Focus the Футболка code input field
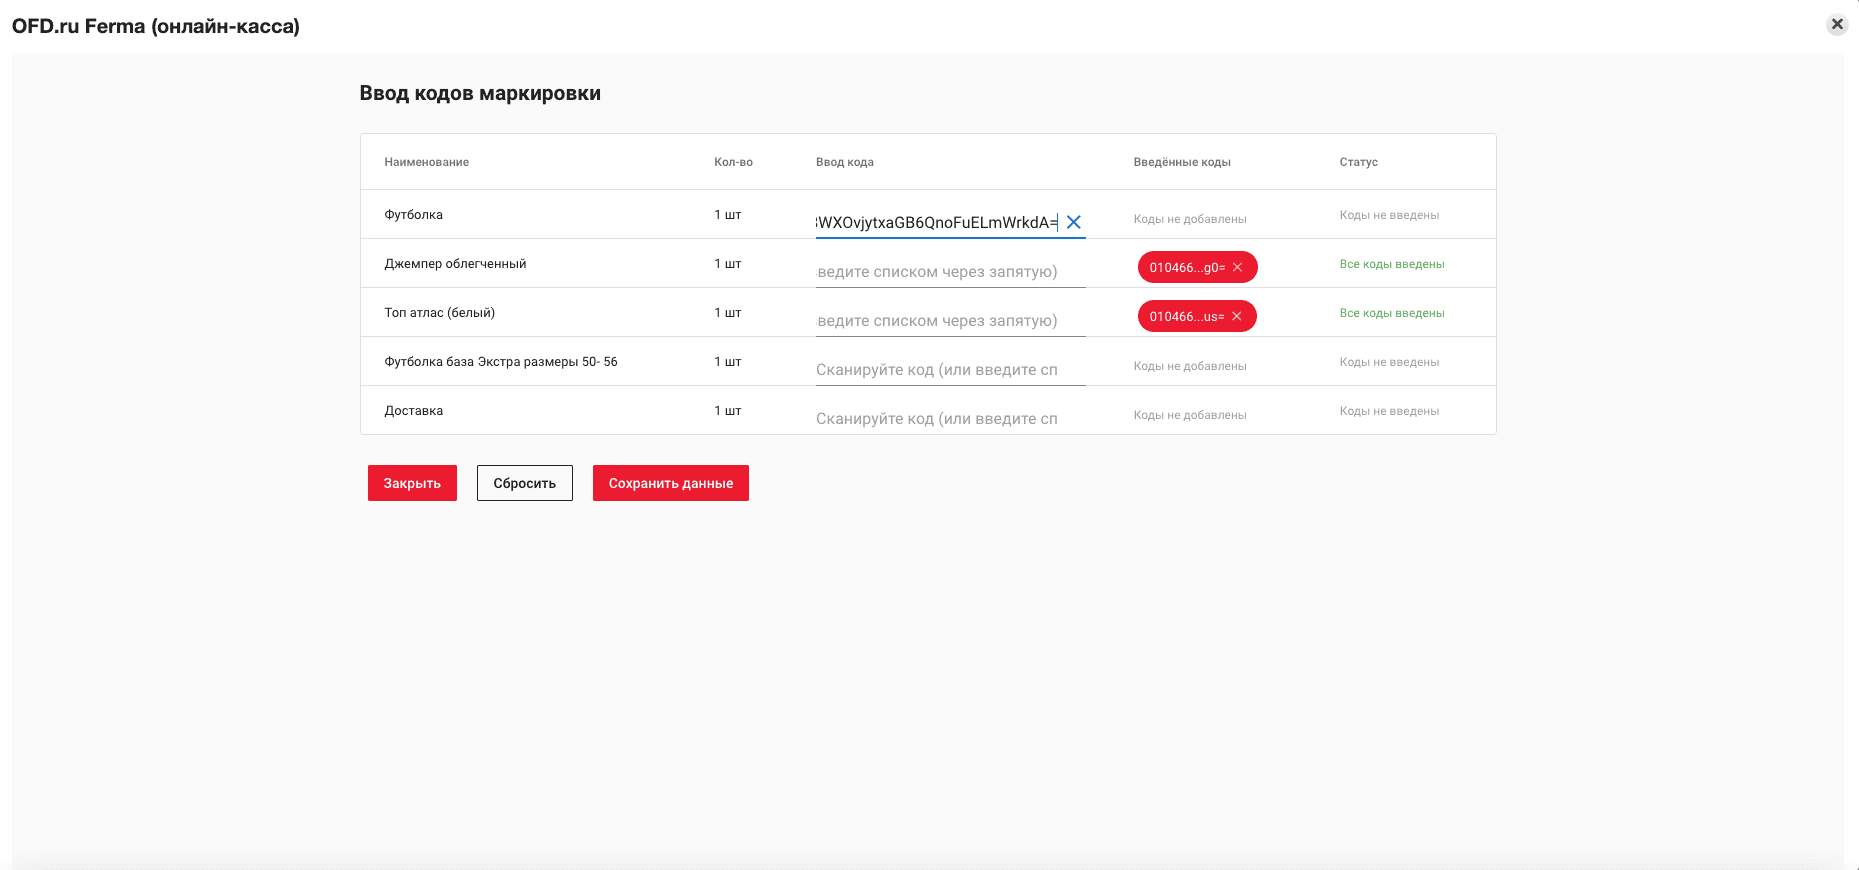This screenshot has height=870, width=1859. (x=937, y=222)
